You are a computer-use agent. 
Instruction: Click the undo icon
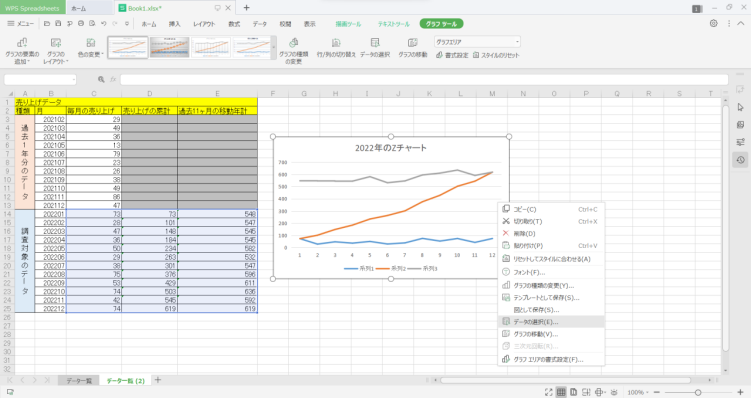click(103, 23)
